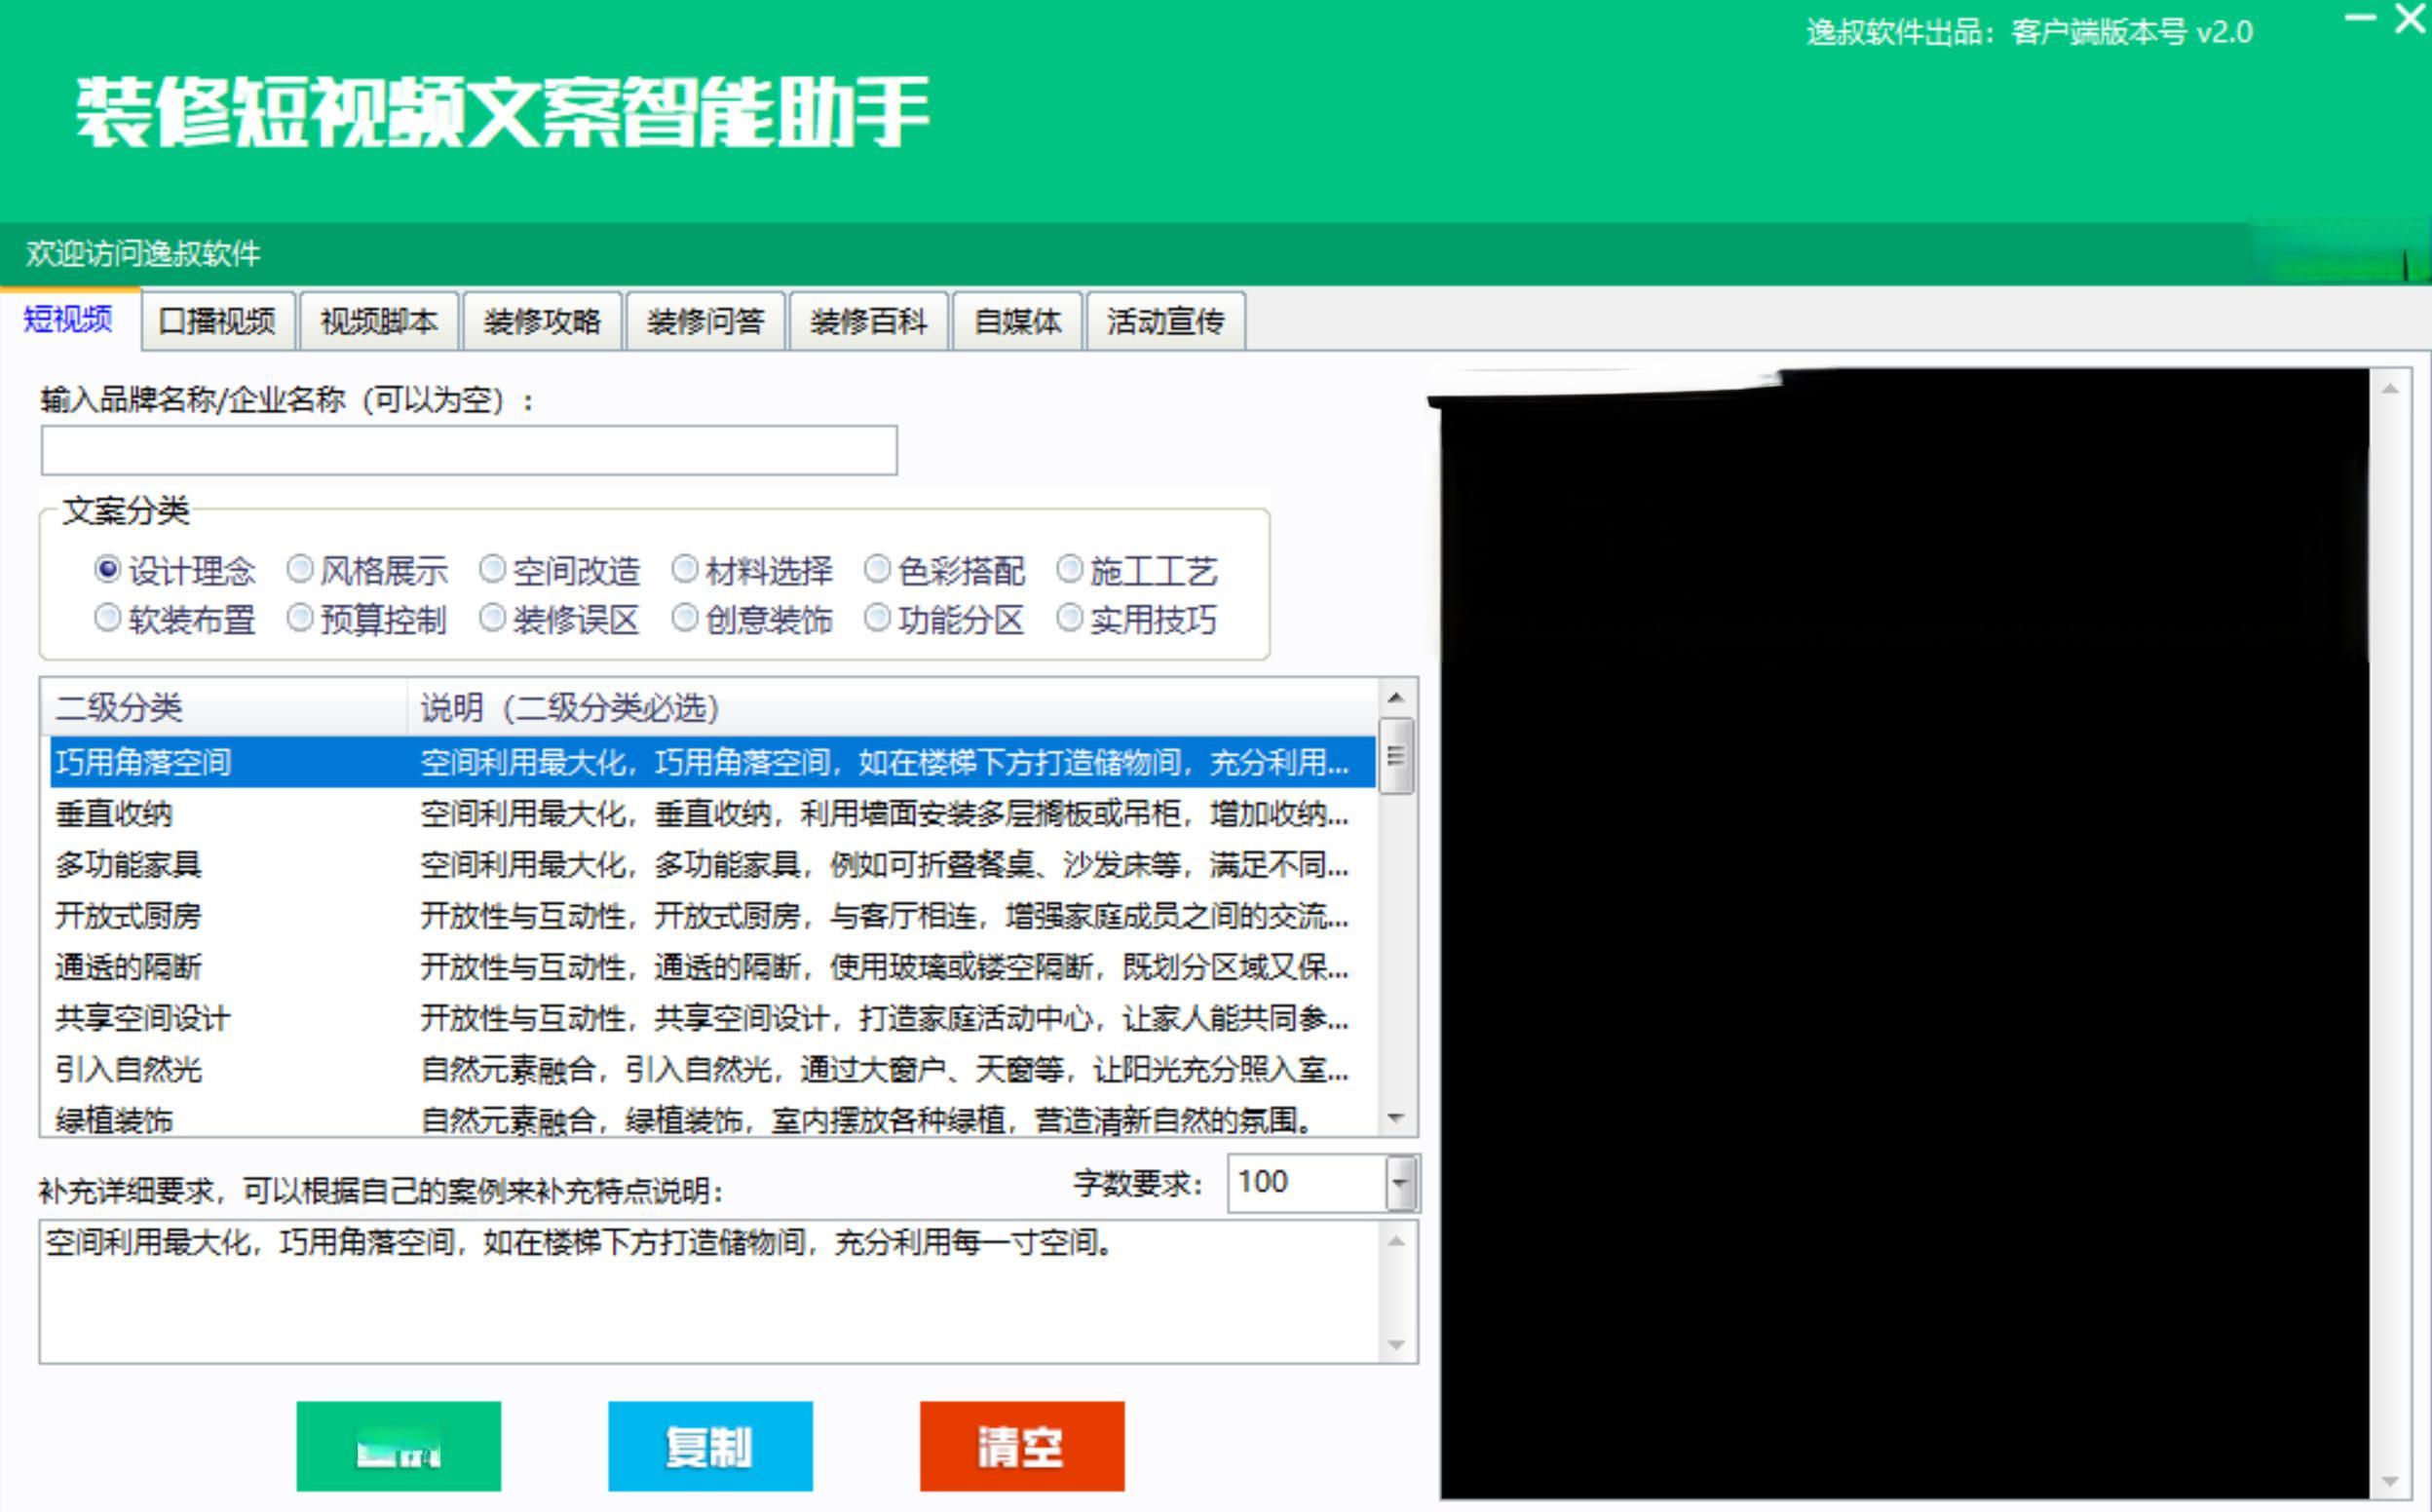2432x1512 pixels.
Task: Go to the 自媒体 tab
Action: tap(1017, 321)
